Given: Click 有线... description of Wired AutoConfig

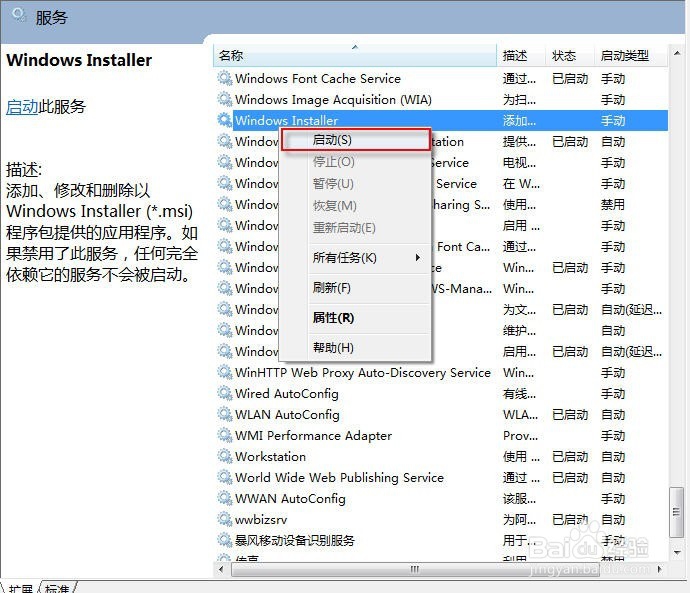Looking at the screenshot, I should (x=519, y=394).
